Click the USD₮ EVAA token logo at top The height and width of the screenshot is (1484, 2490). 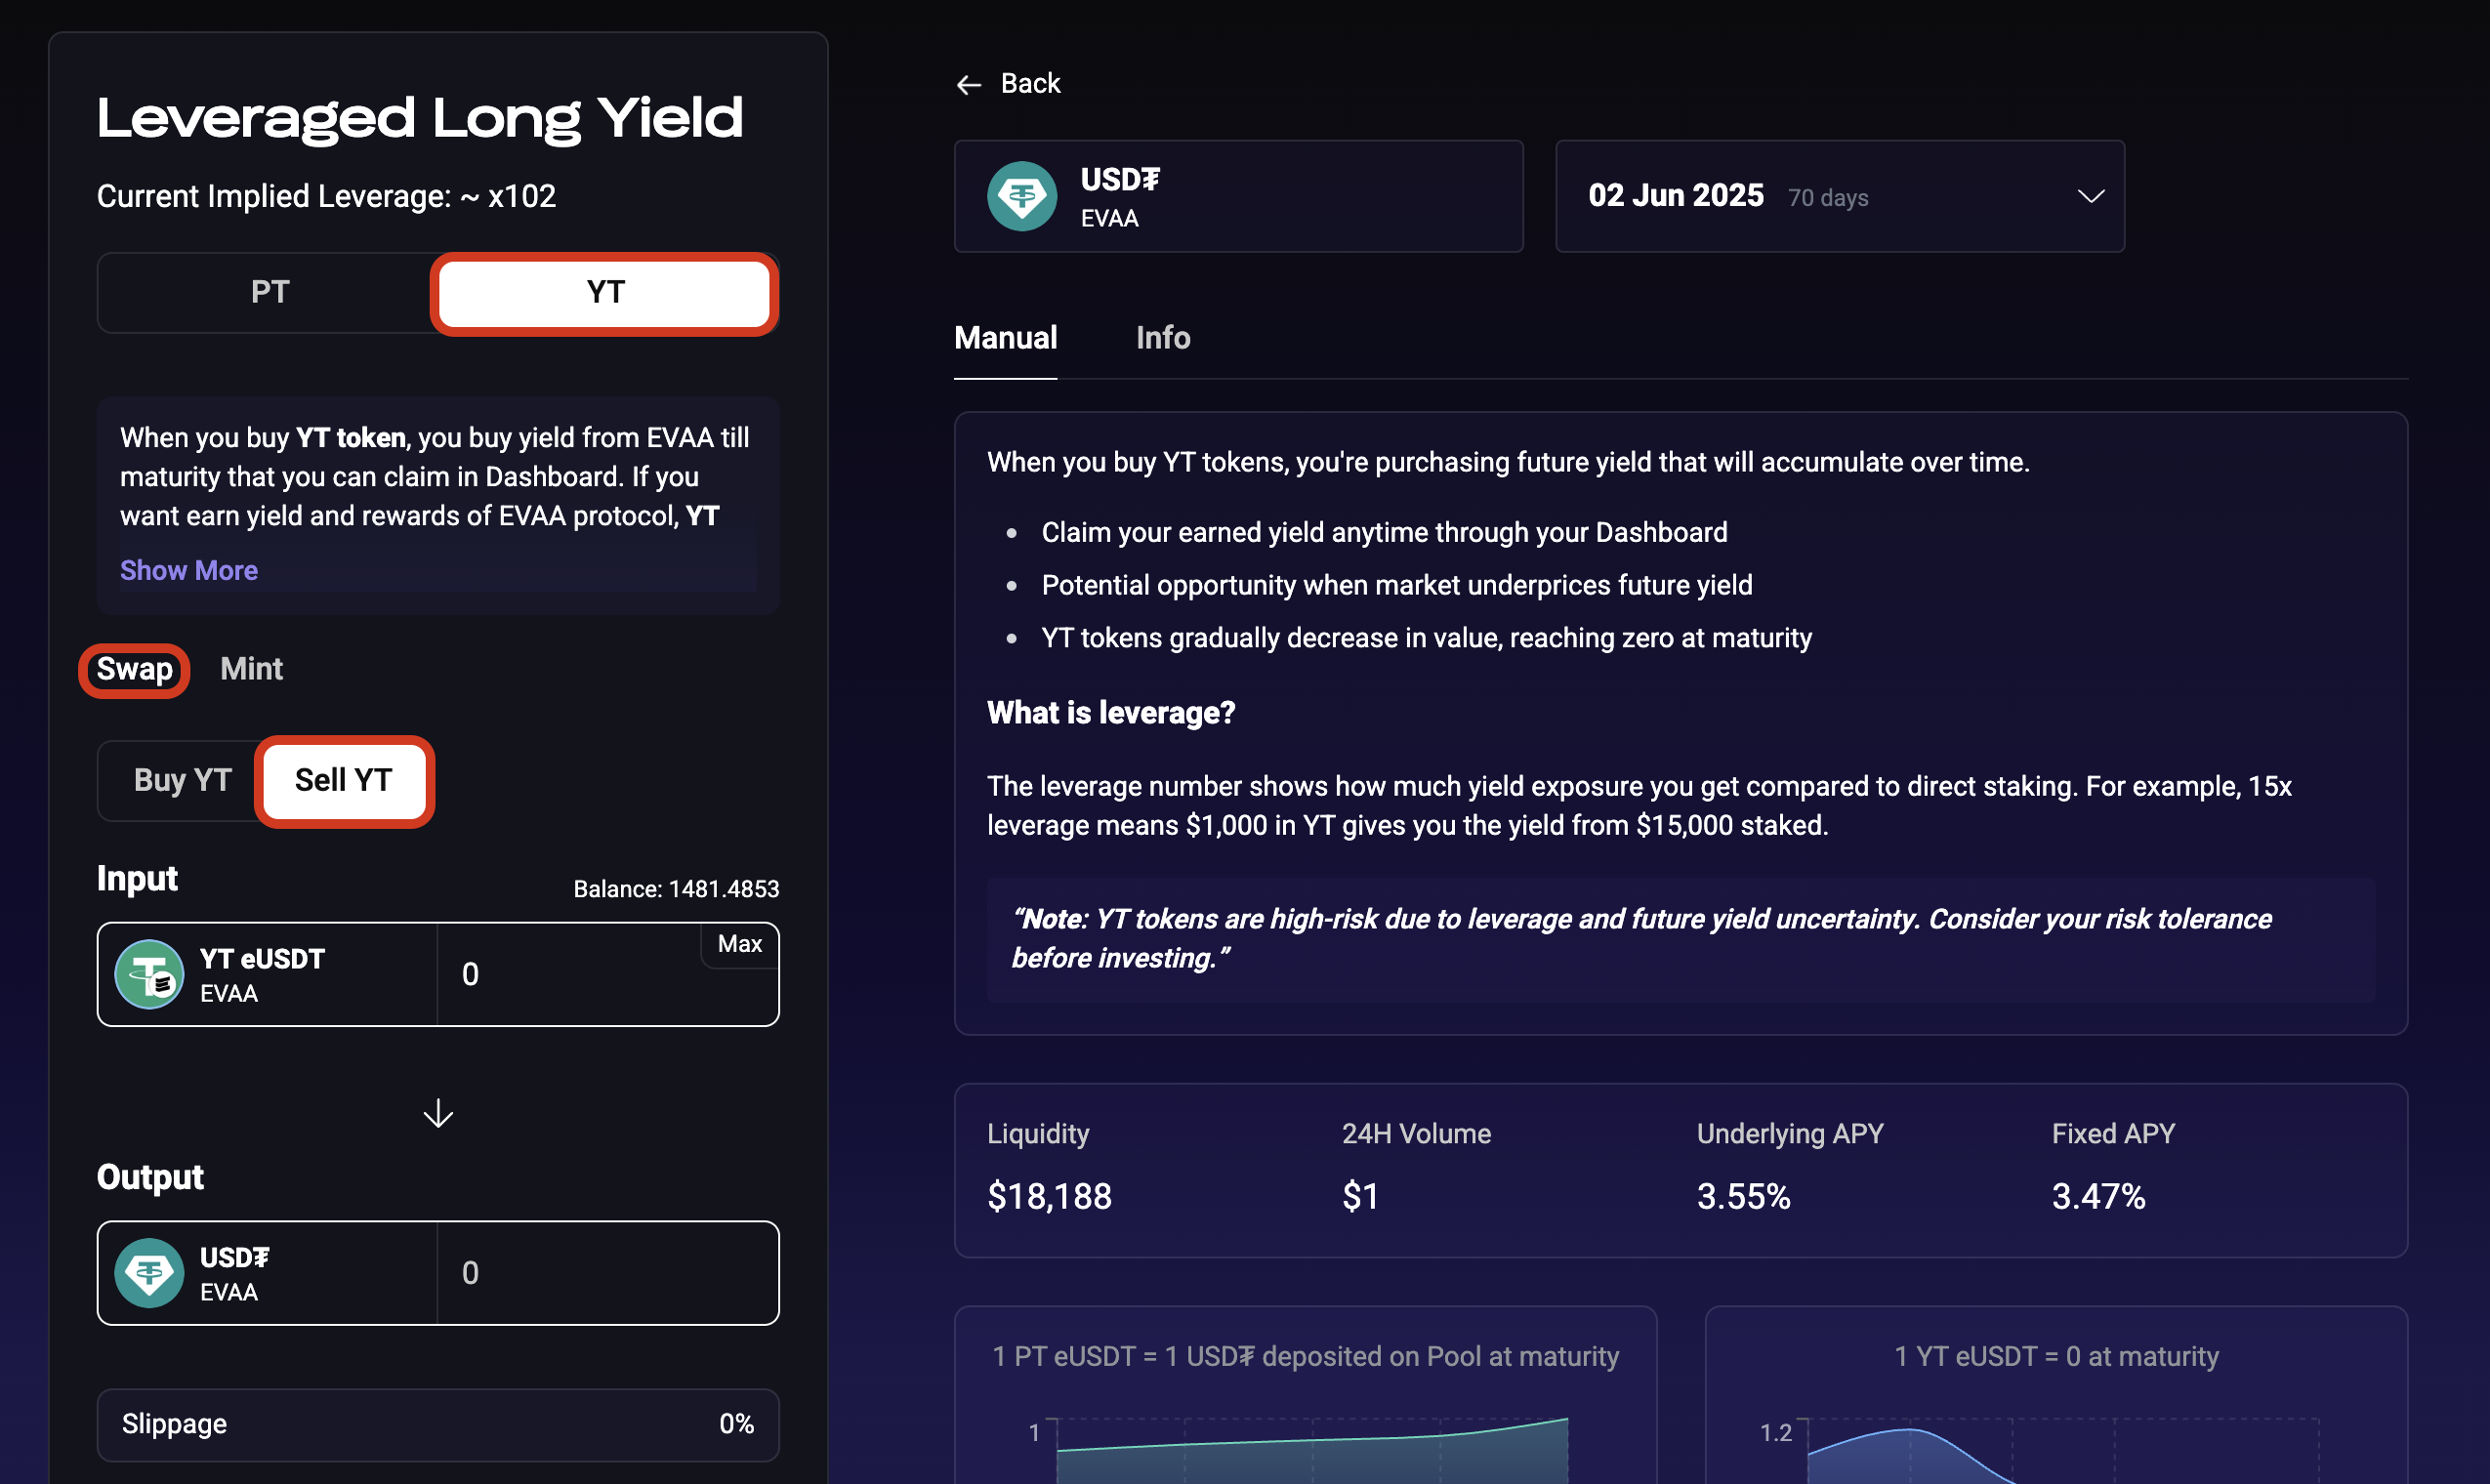1021,197
